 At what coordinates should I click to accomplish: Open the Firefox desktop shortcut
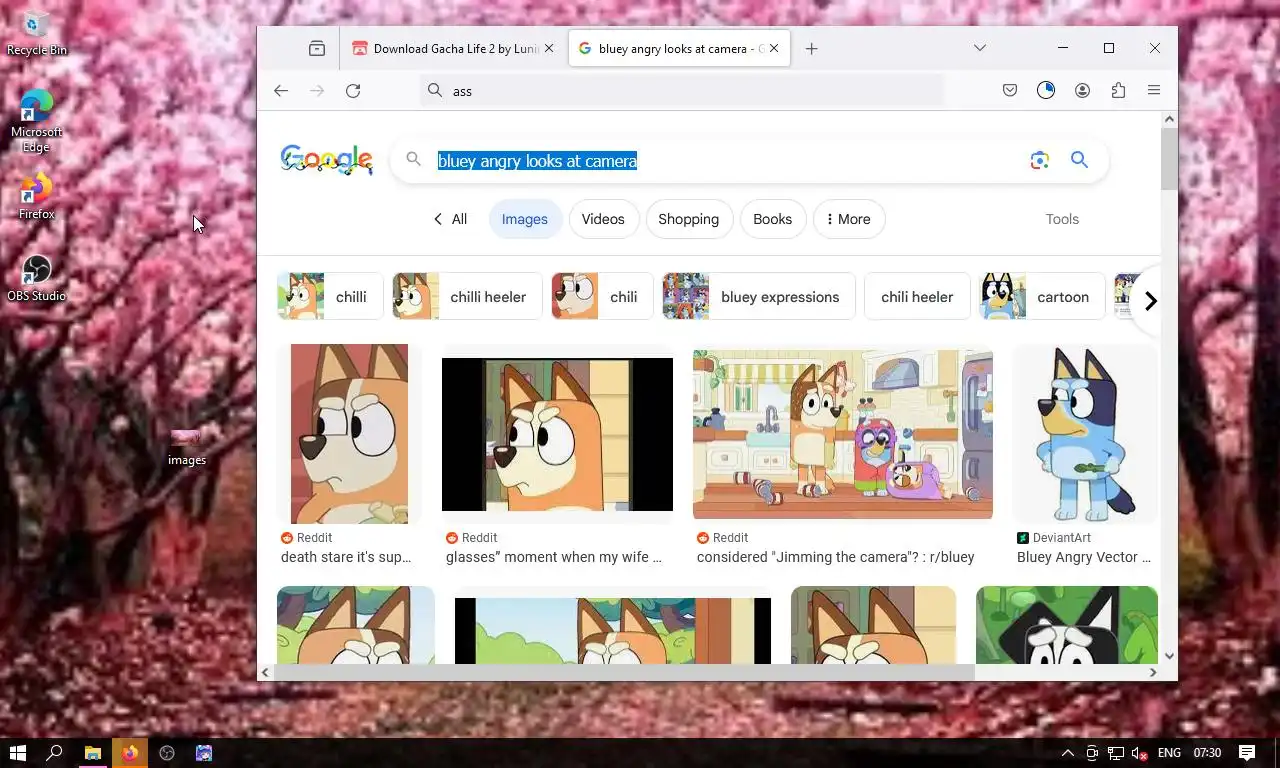pyautogui.click(x=36, y=196)
